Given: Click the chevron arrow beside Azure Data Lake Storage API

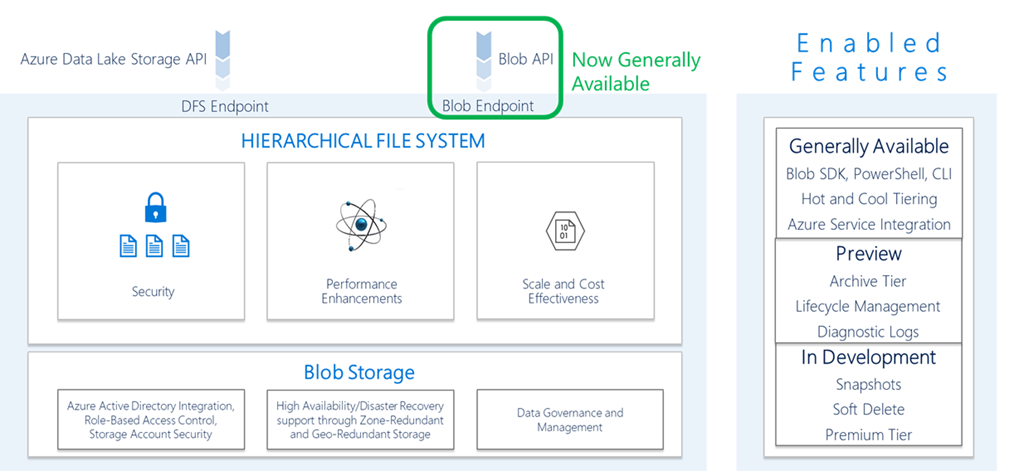Looking at the screenshot, I should (x=224, y=56).
